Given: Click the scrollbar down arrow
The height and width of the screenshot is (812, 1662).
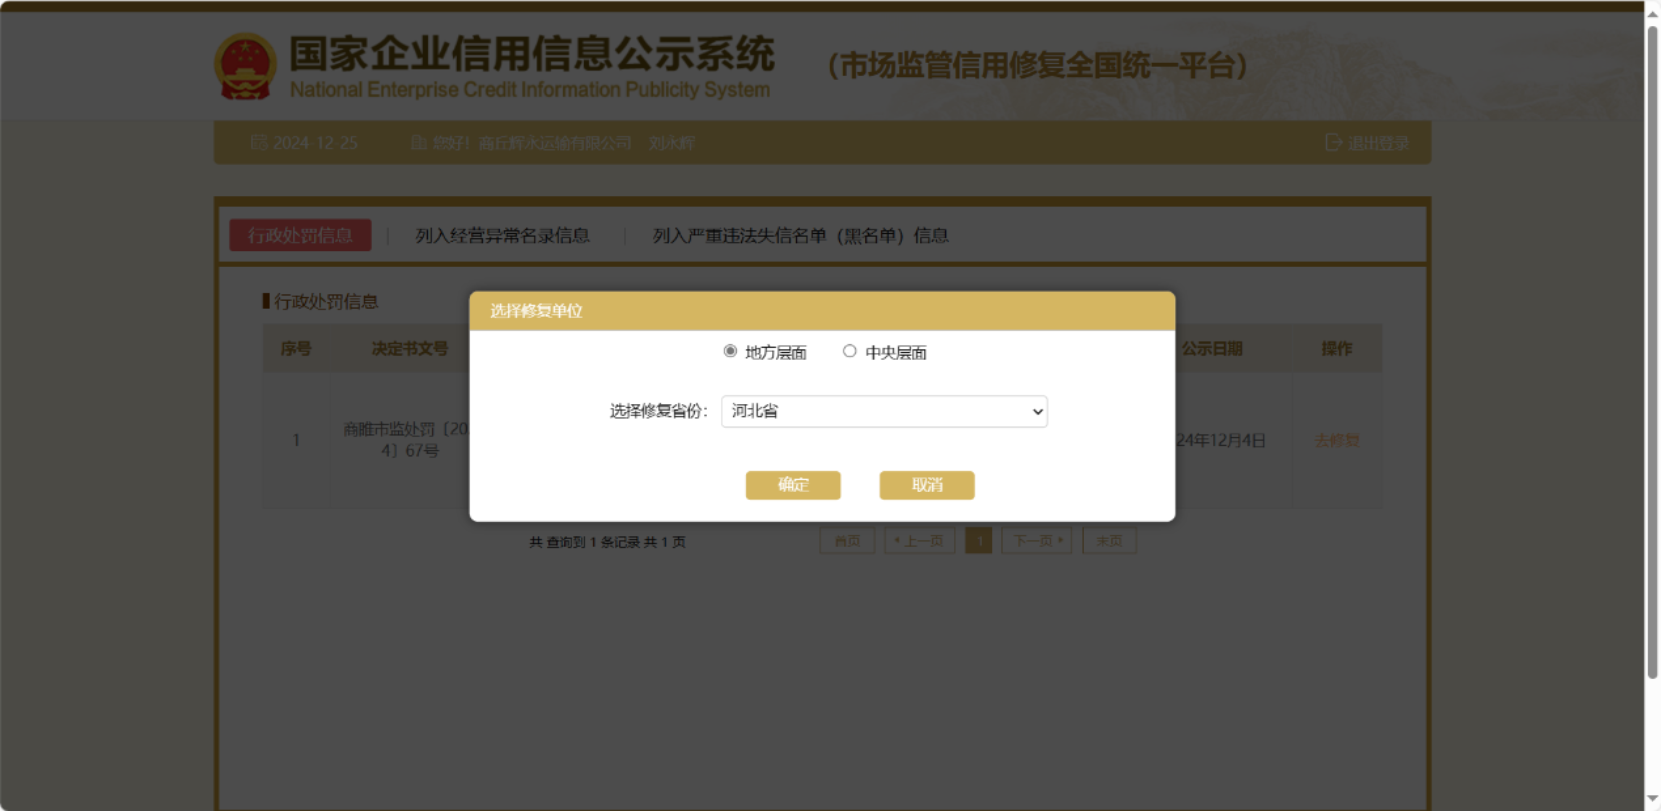Looking at the screenshot, I should [x=1653, y=801].
